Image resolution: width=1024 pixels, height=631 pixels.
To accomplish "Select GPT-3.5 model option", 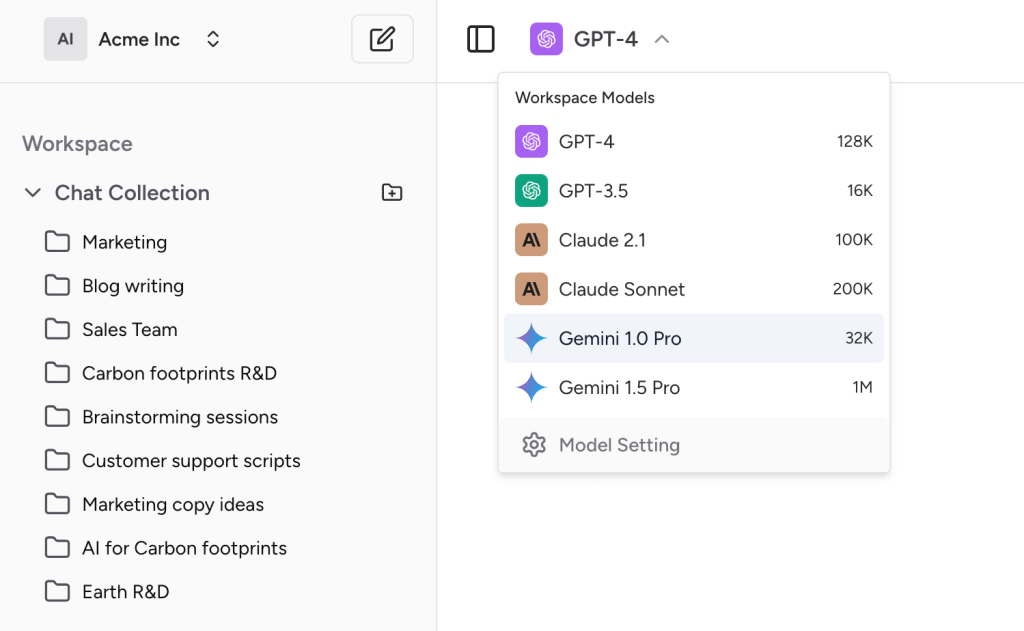I will [x=694, y=191].
